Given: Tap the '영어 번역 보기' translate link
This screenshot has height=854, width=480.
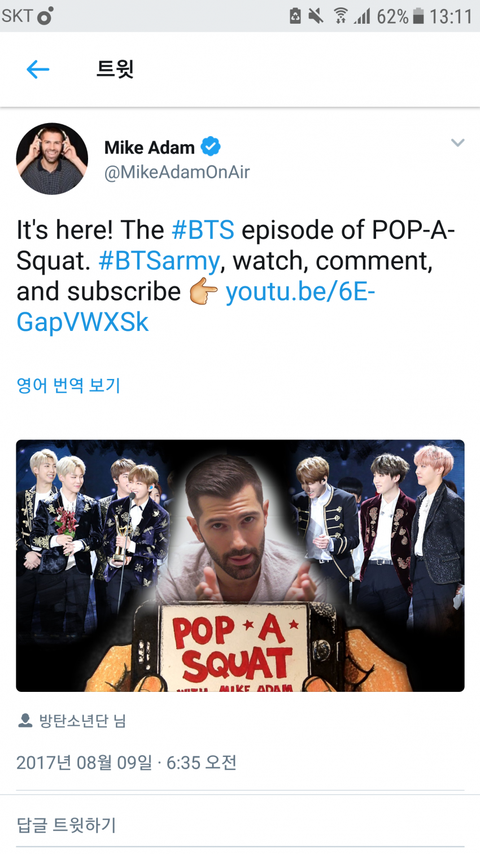Looking at the screenshot, I should tap(68, 386).
